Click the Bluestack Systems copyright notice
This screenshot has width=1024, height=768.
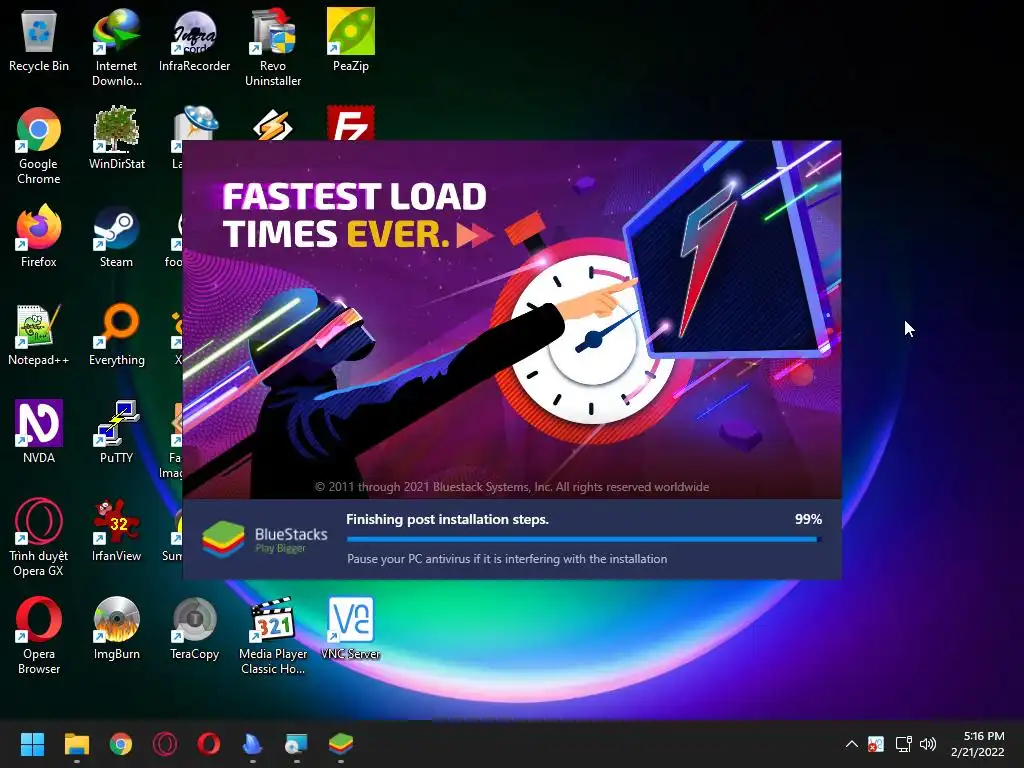(x=512, y=487)
